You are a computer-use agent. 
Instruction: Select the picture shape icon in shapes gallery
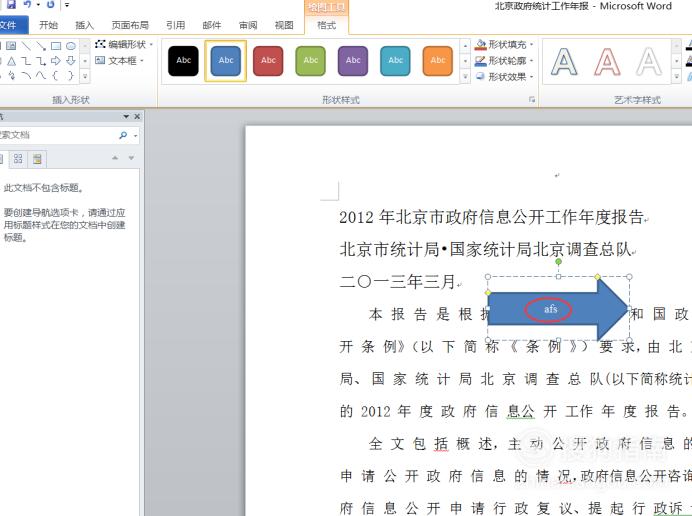coord(11,45)
